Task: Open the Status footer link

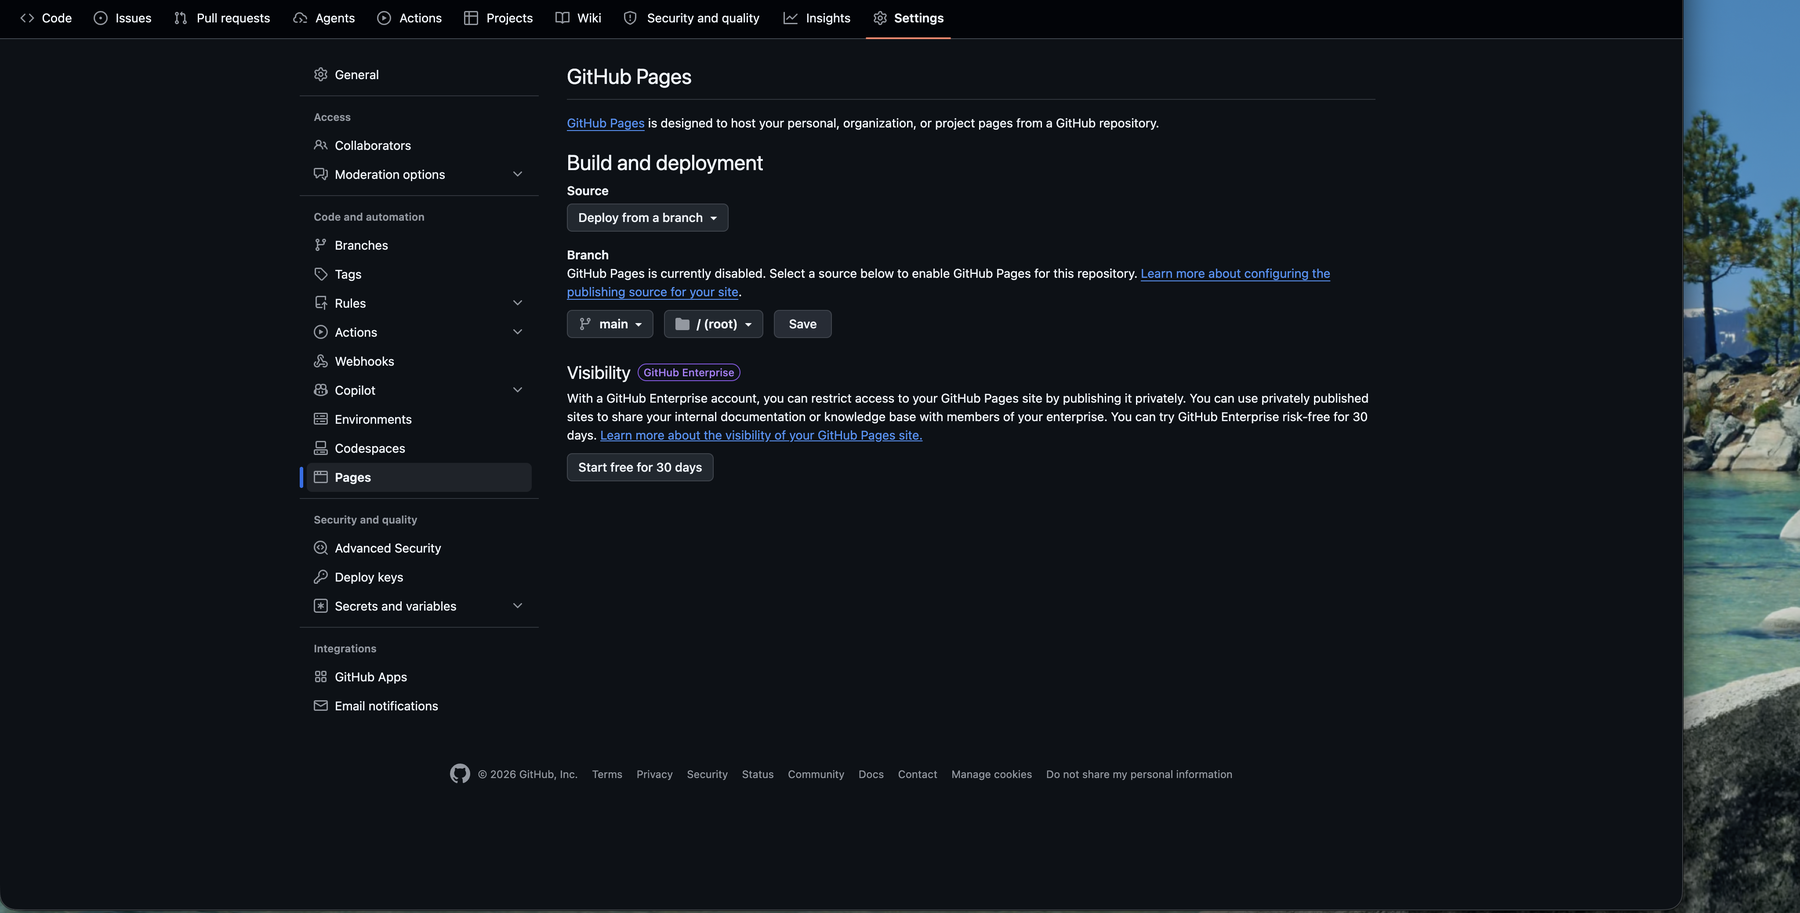Action: tap(758, 775)
